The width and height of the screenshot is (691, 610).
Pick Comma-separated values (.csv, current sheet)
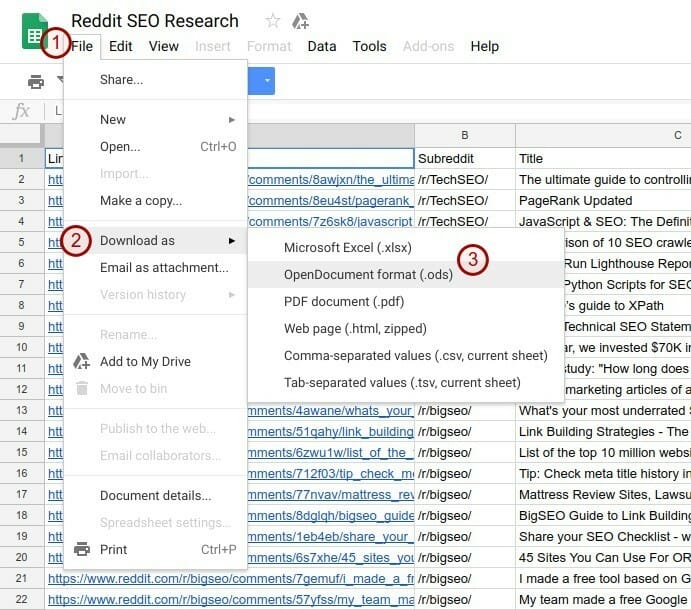pos(415,355)
